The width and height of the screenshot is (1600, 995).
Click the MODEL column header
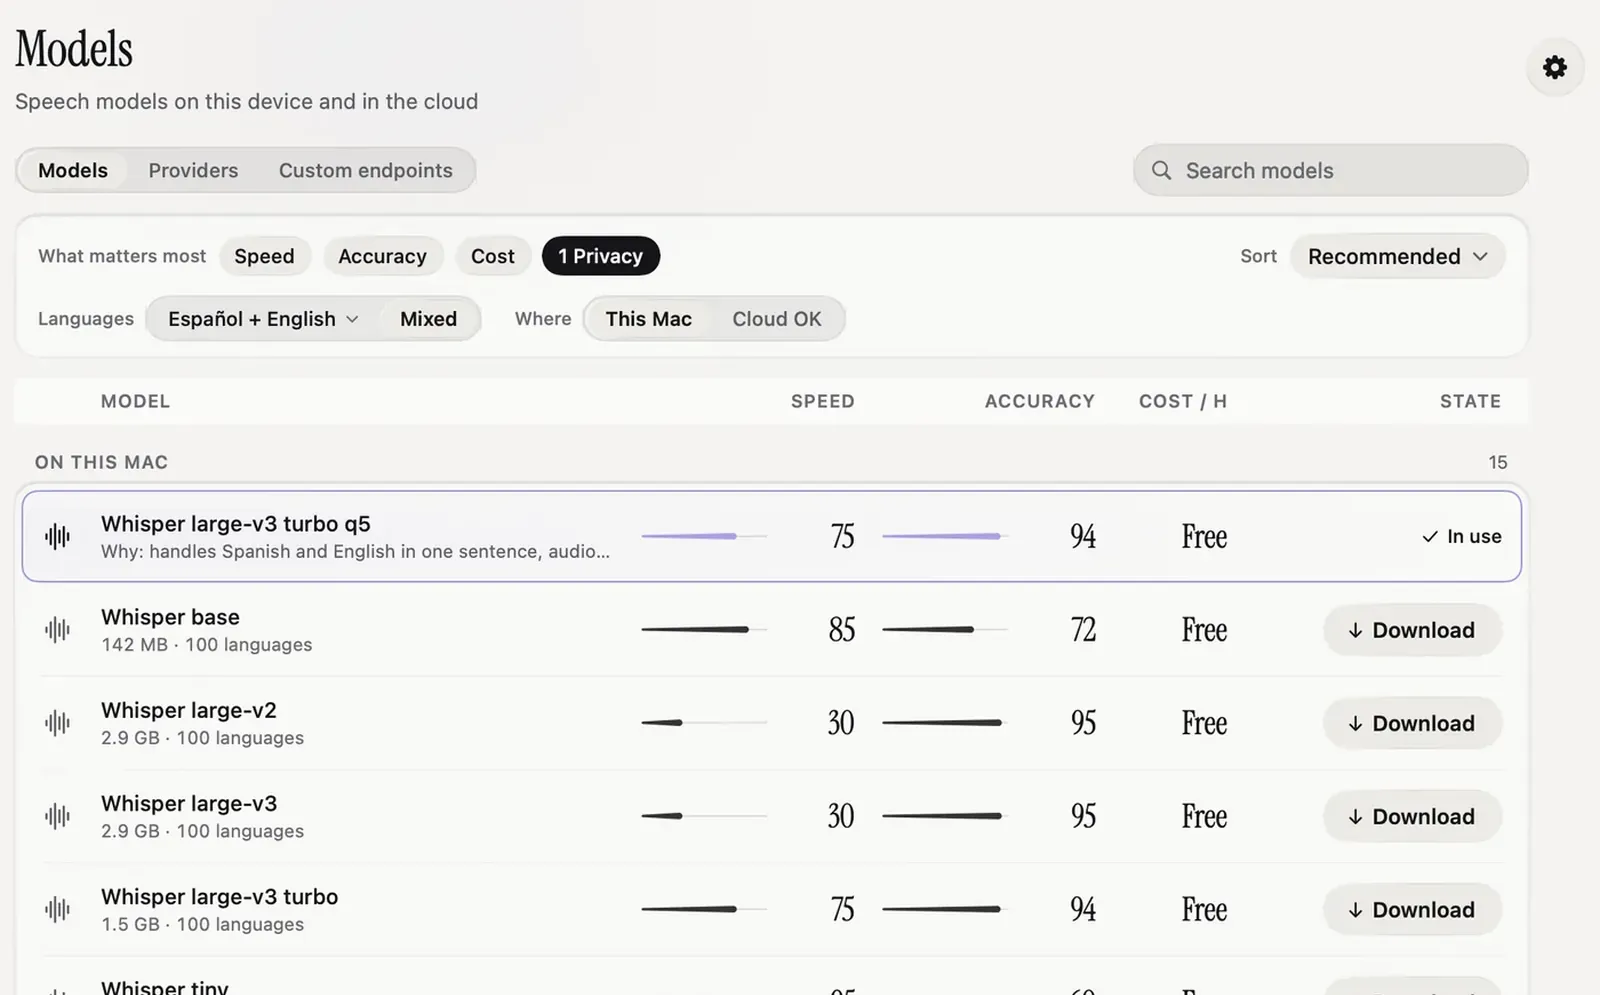click(x=135, y=401)
